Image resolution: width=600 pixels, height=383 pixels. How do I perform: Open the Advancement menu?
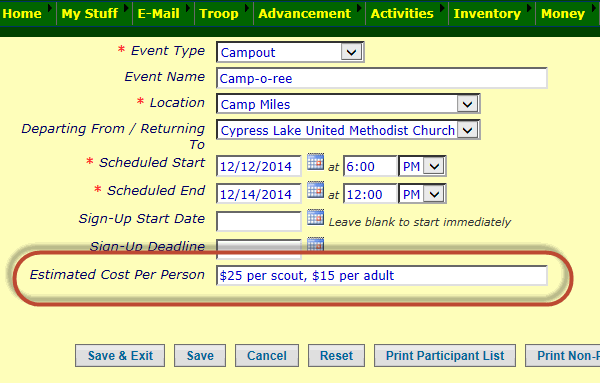tap(305, 13)
